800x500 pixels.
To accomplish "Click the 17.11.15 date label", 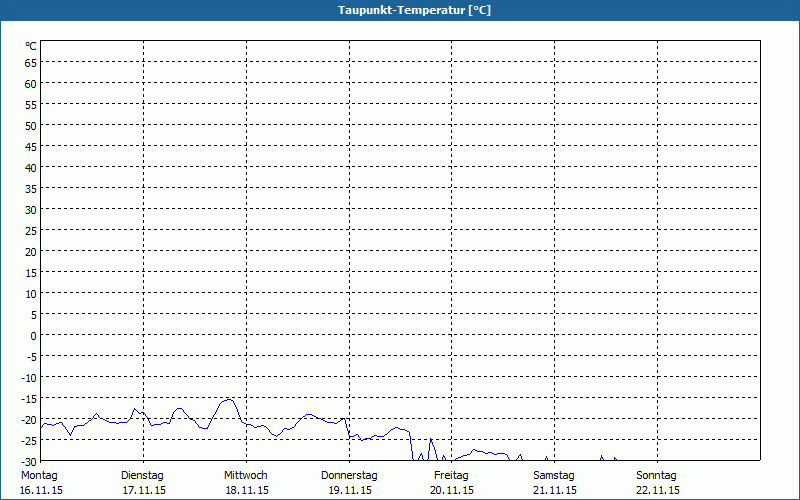I will 144,491.
